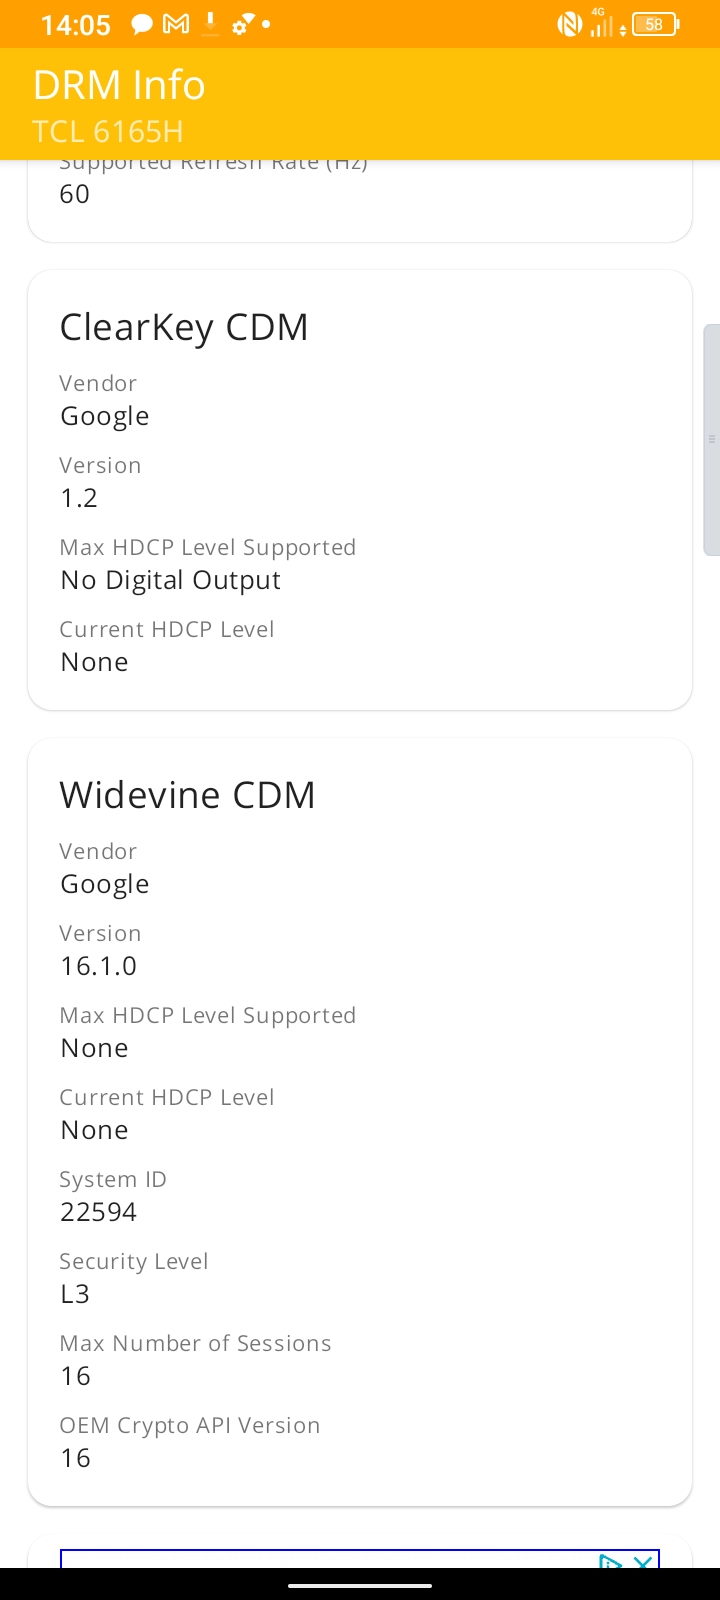Tap the Gmail notification icon
The width and height of the screenshot is (720, 1600).
(176, 24)
